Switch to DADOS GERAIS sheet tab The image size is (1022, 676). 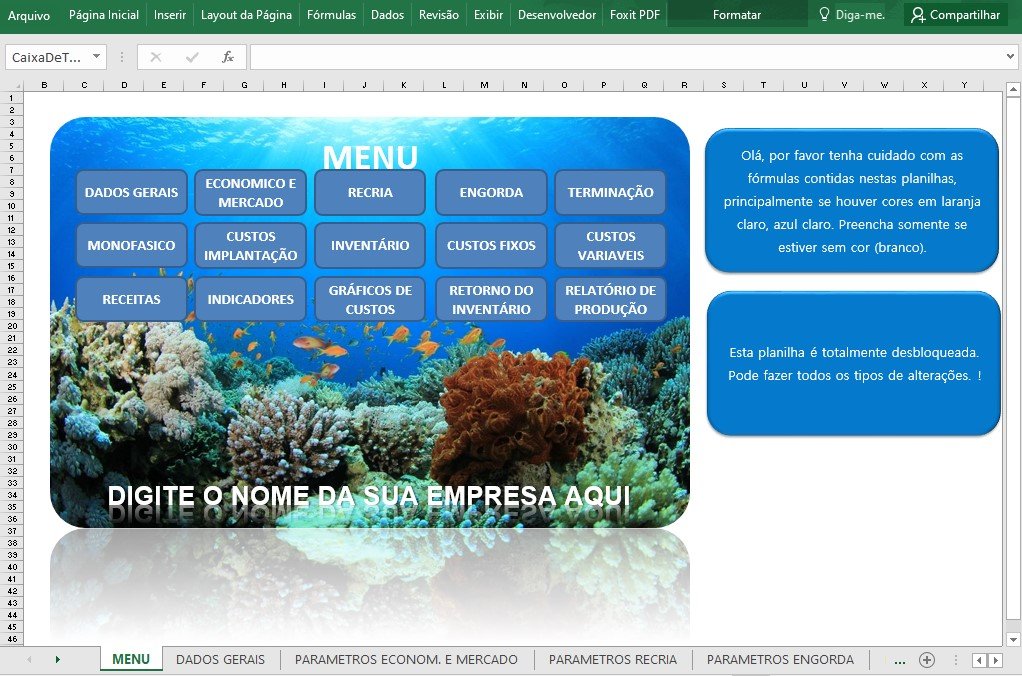[x=220, y=660]
